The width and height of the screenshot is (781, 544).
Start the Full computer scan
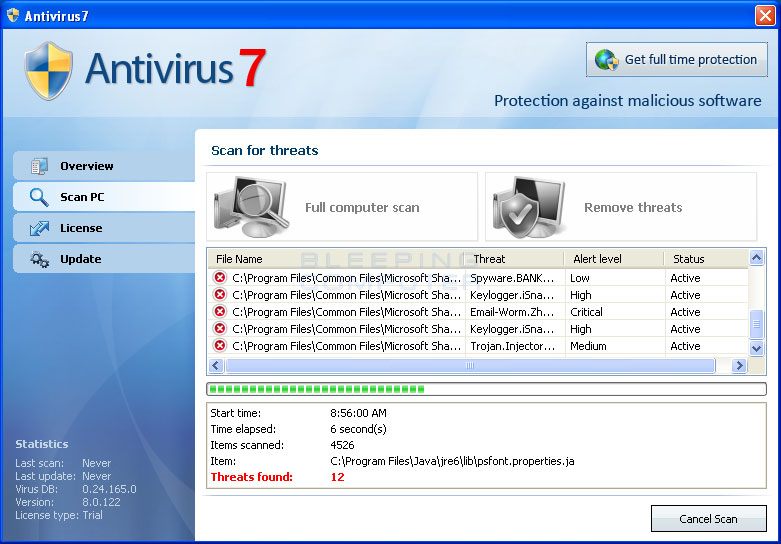(x=342, y=207)
